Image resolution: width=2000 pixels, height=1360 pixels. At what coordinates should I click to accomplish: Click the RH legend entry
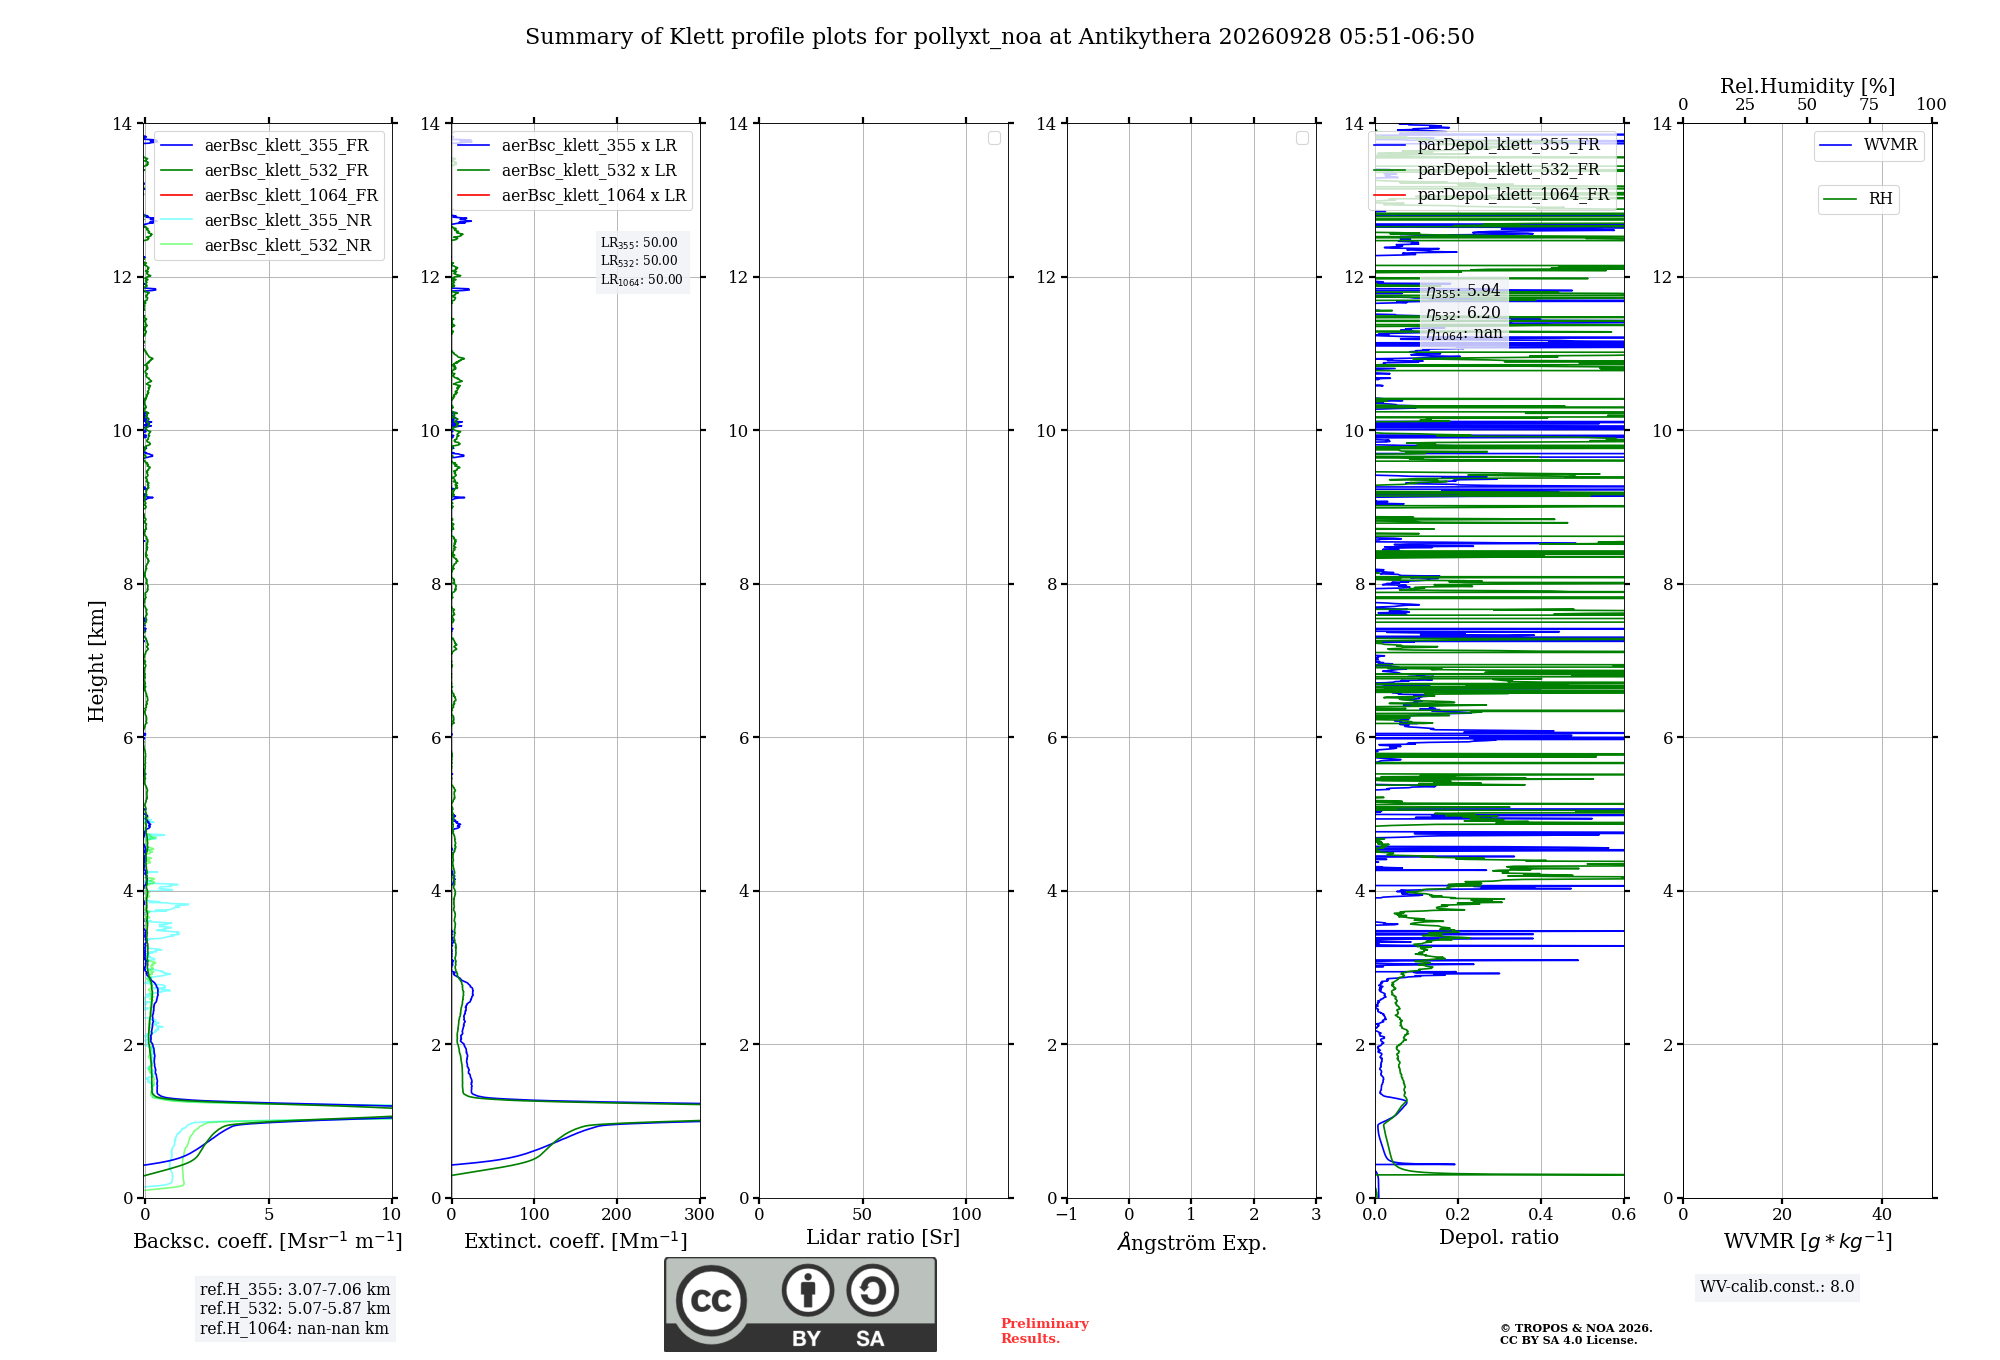point(1858,199)
